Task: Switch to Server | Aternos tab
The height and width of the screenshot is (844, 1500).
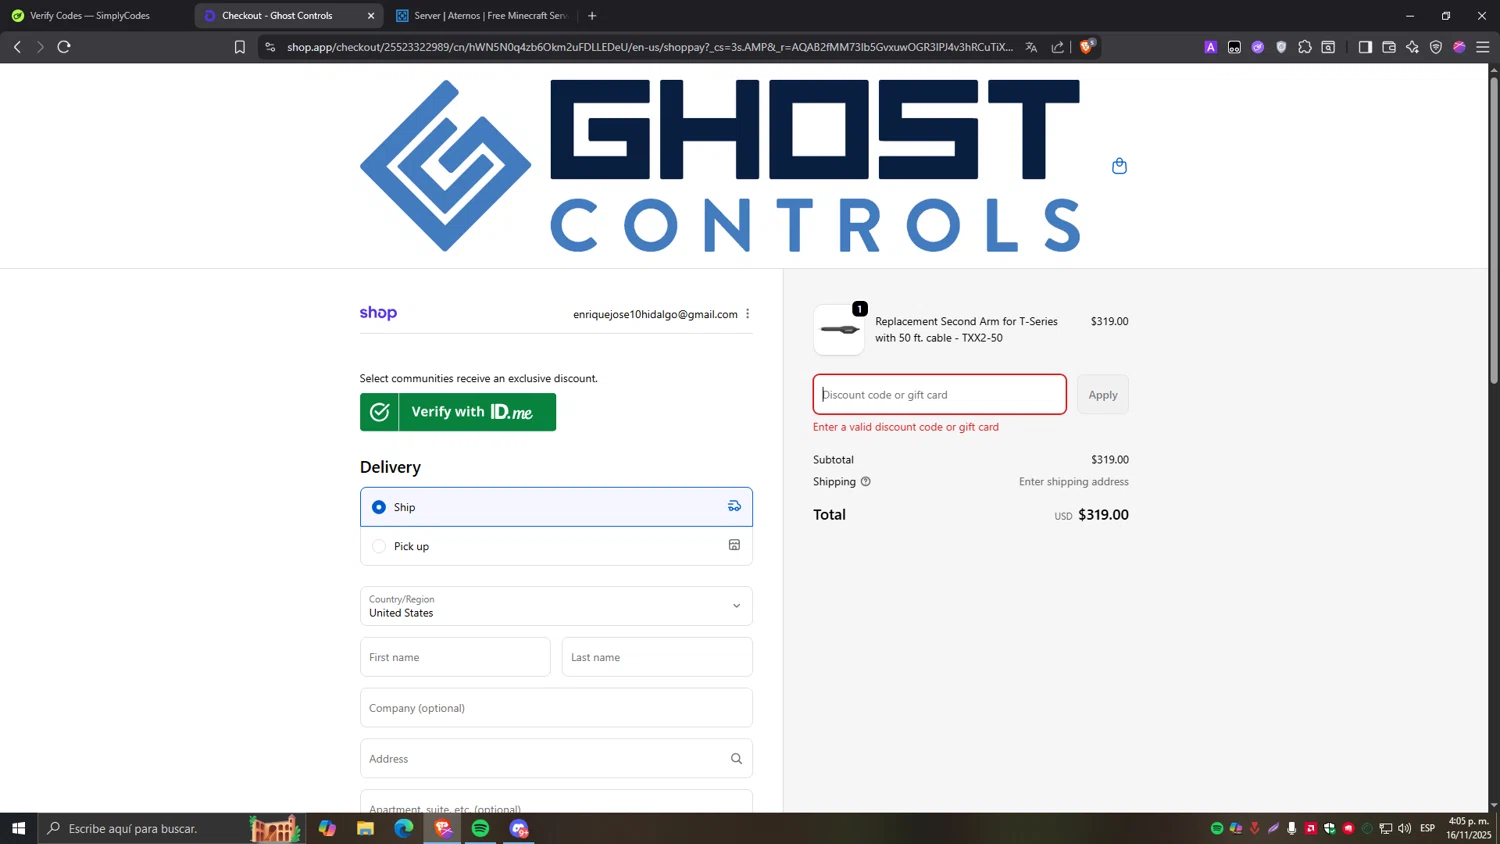Action: (x=483, y=16)
